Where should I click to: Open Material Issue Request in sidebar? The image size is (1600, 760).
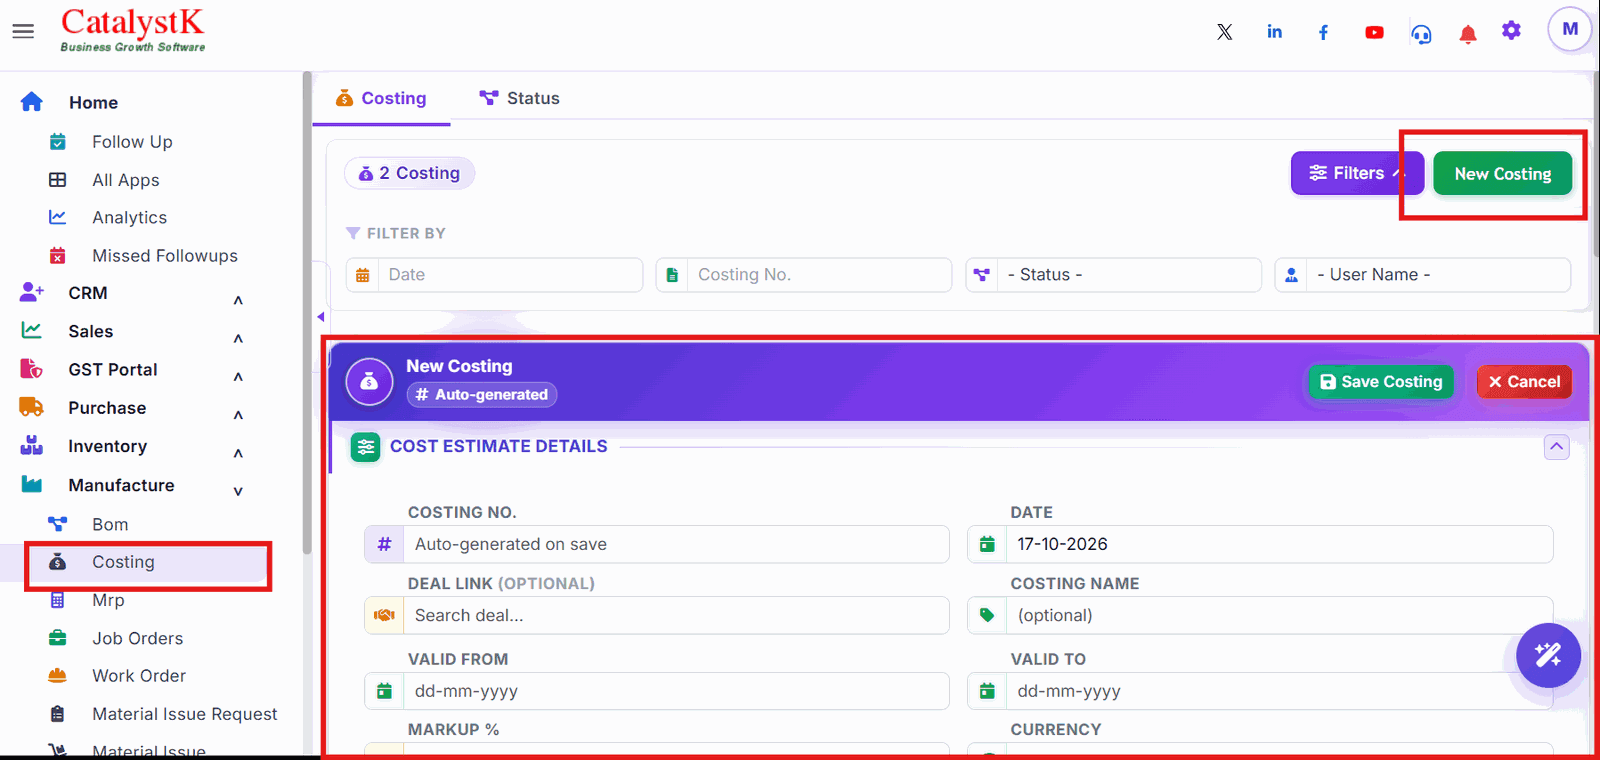pyautogui.click(x=185, y=714)
